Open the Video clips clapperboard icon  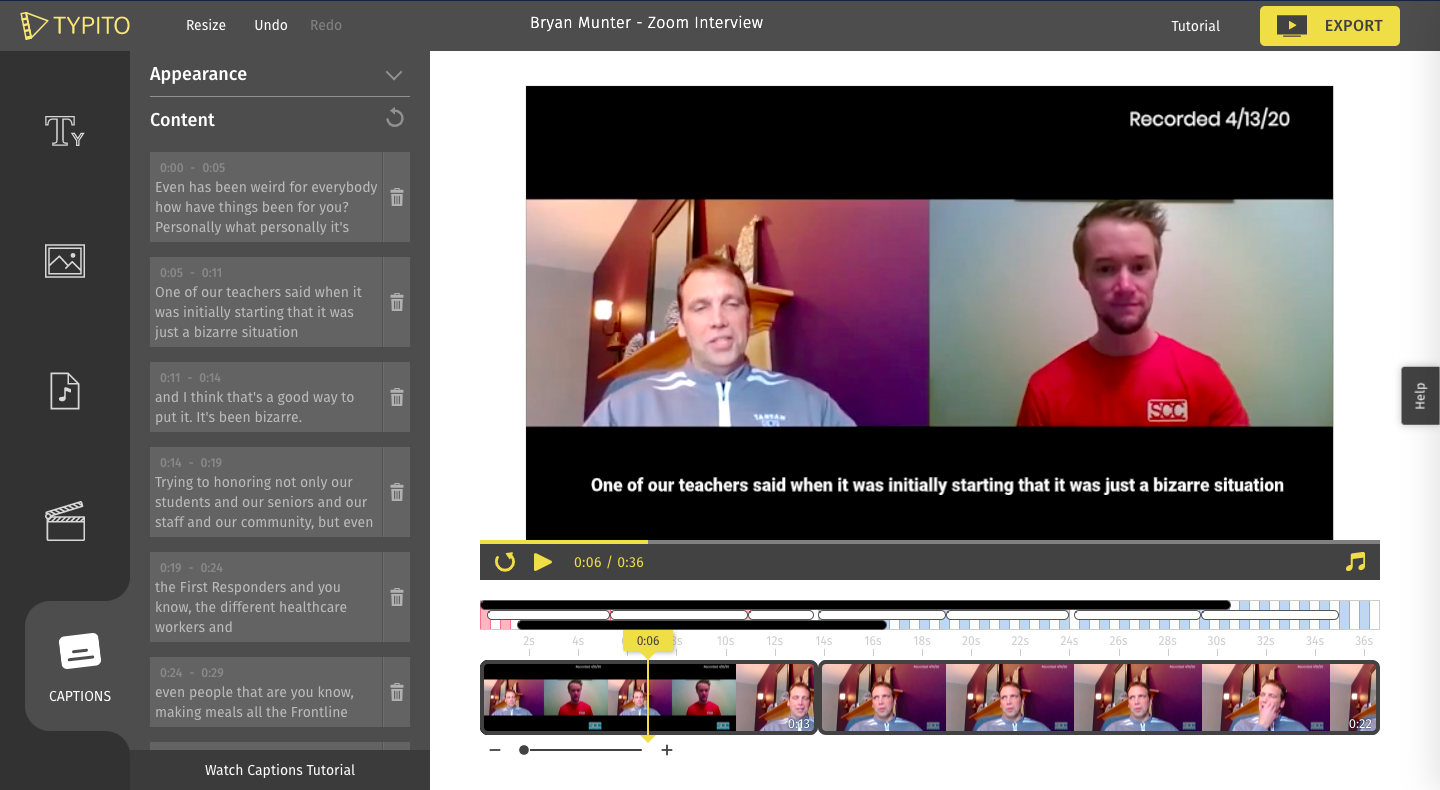(x=65, y=521)
